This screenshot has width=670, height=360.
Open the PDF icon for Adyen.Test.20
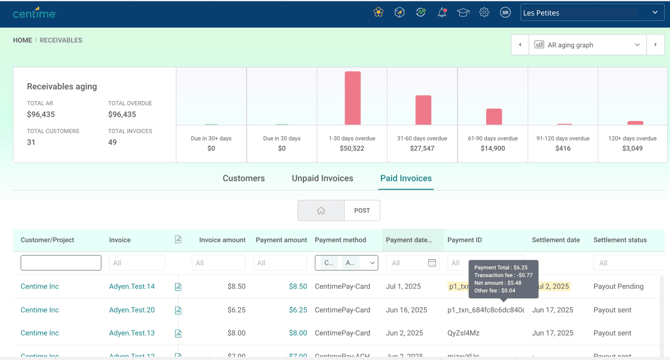178,310
